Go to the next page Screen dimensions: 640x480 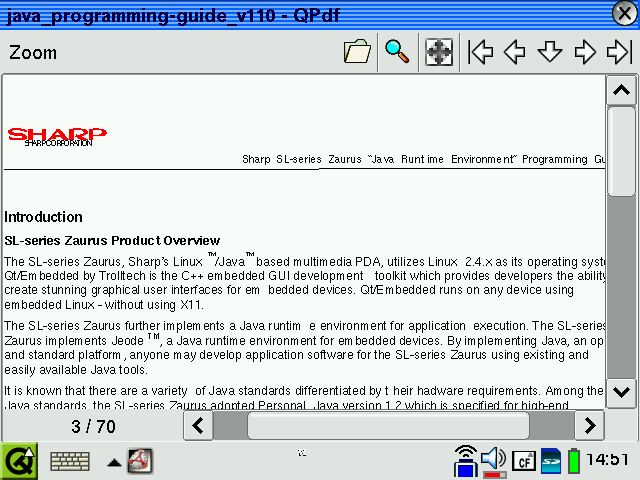(585, 52)
